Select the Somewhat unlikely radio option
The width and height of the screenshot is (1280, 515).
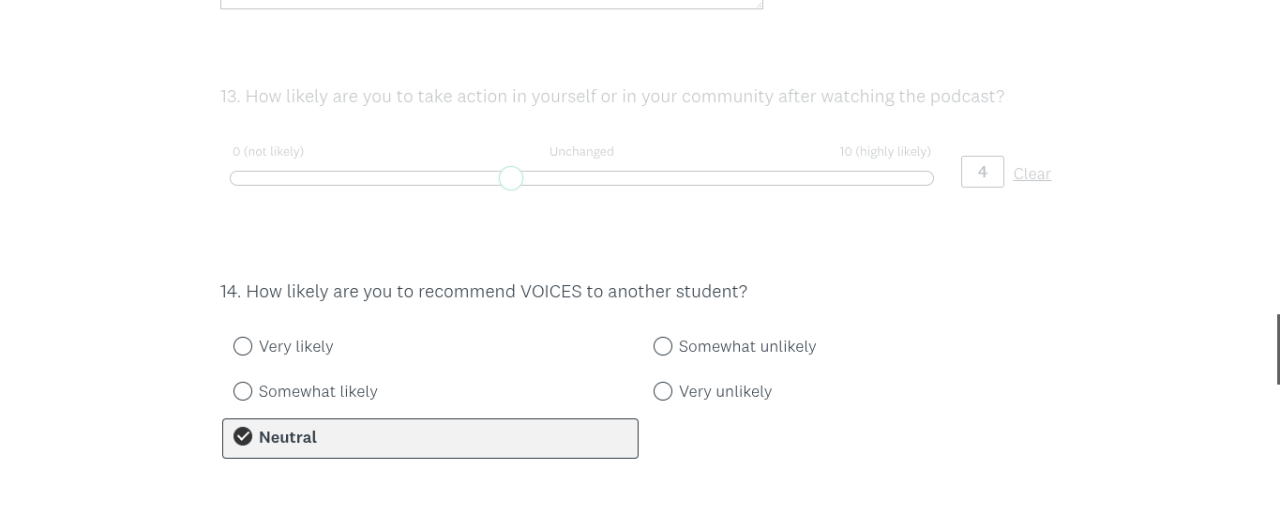point(662,346)
